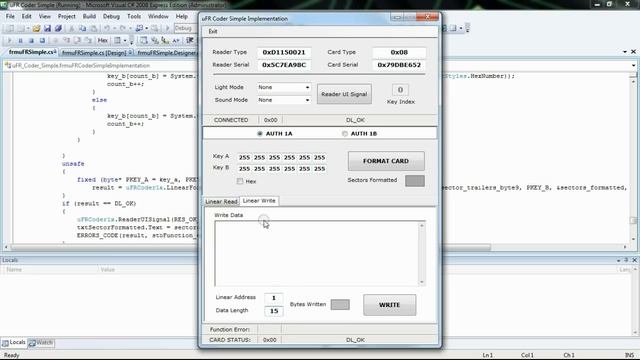
Task: Click the WRITE button
Action: [x=390, y=305]
